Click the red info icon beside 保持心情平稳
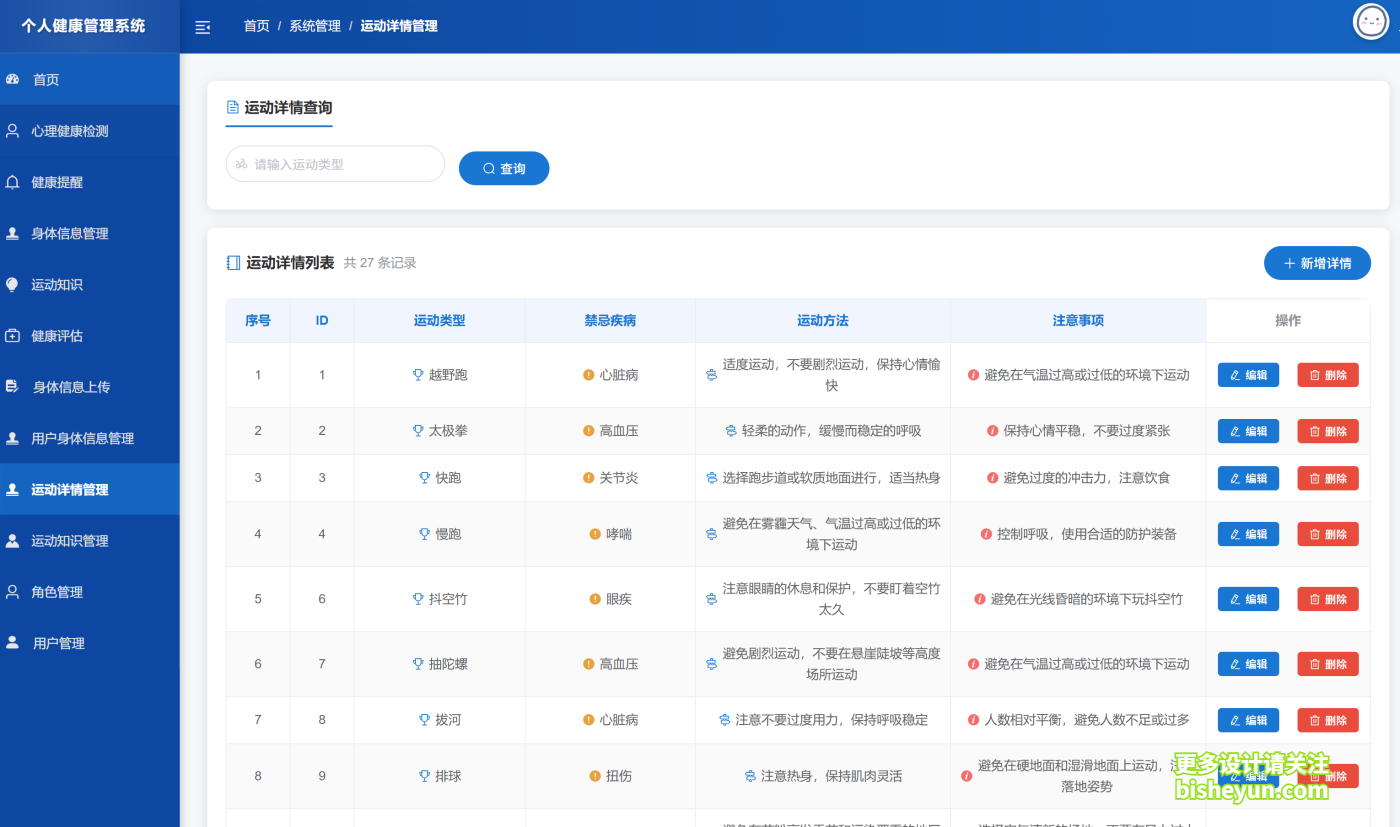1400x827 pixels. pyautogui.click(x=993, y=431)
